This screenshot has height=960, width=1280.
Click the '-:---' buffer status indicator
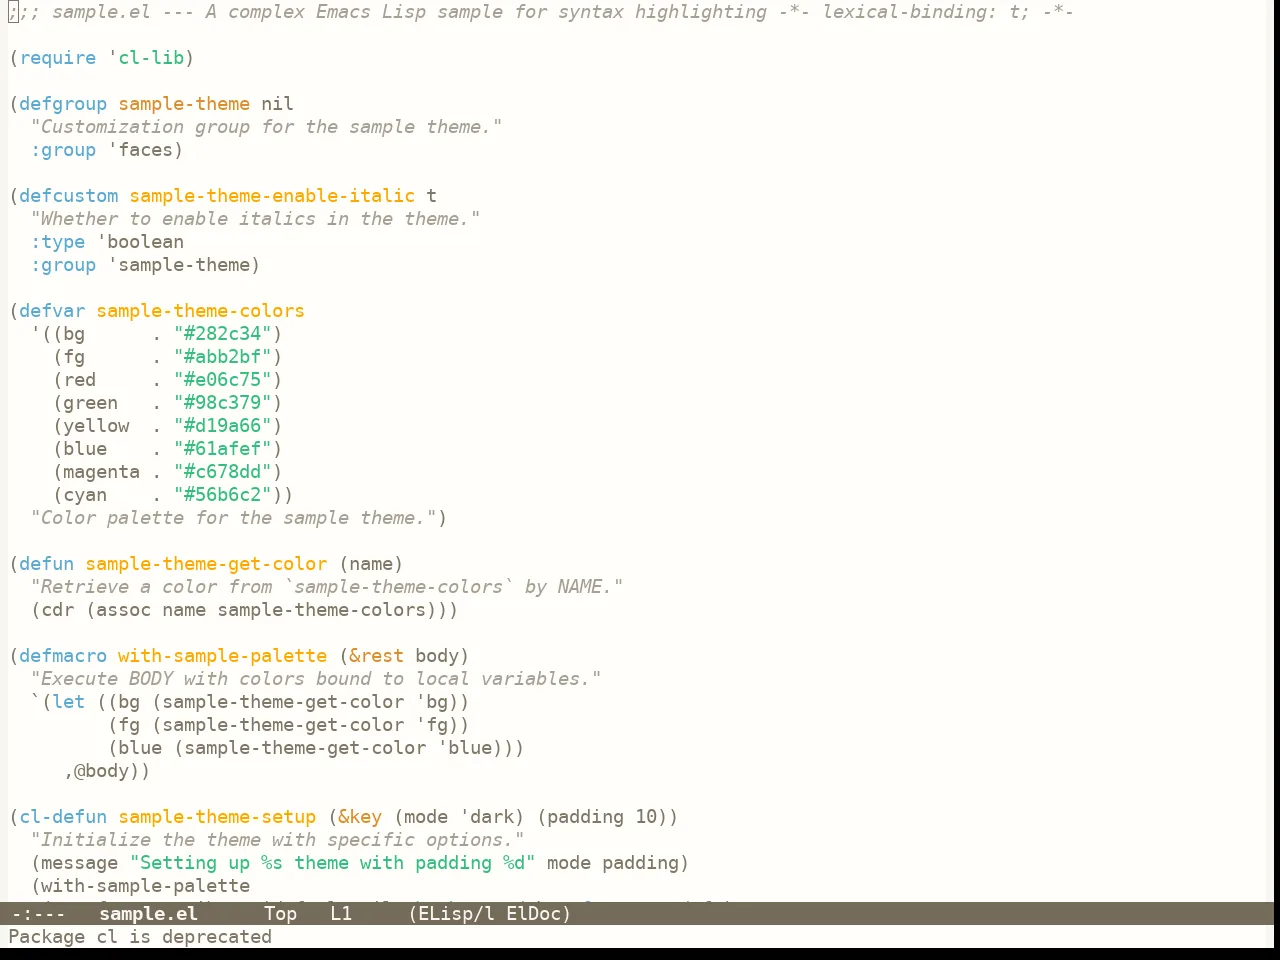(x=38, y=913)
